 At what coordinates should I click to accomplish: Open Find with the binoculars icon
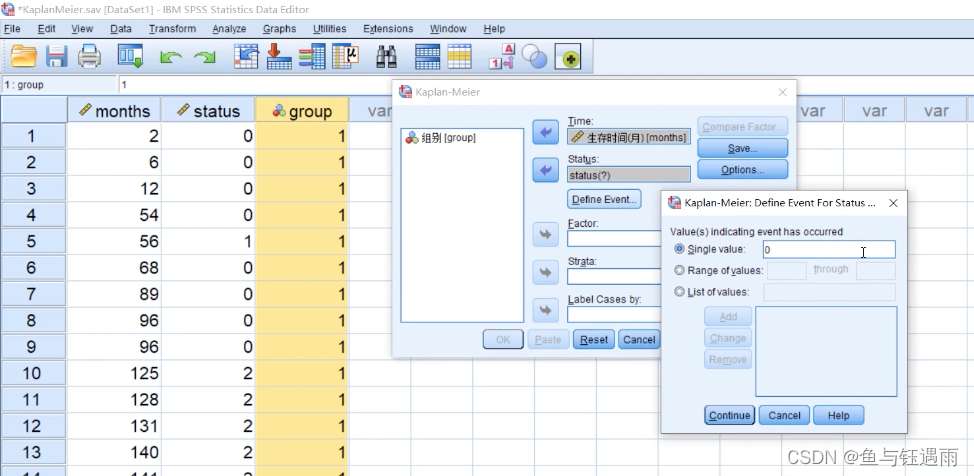tap(386, 57)
